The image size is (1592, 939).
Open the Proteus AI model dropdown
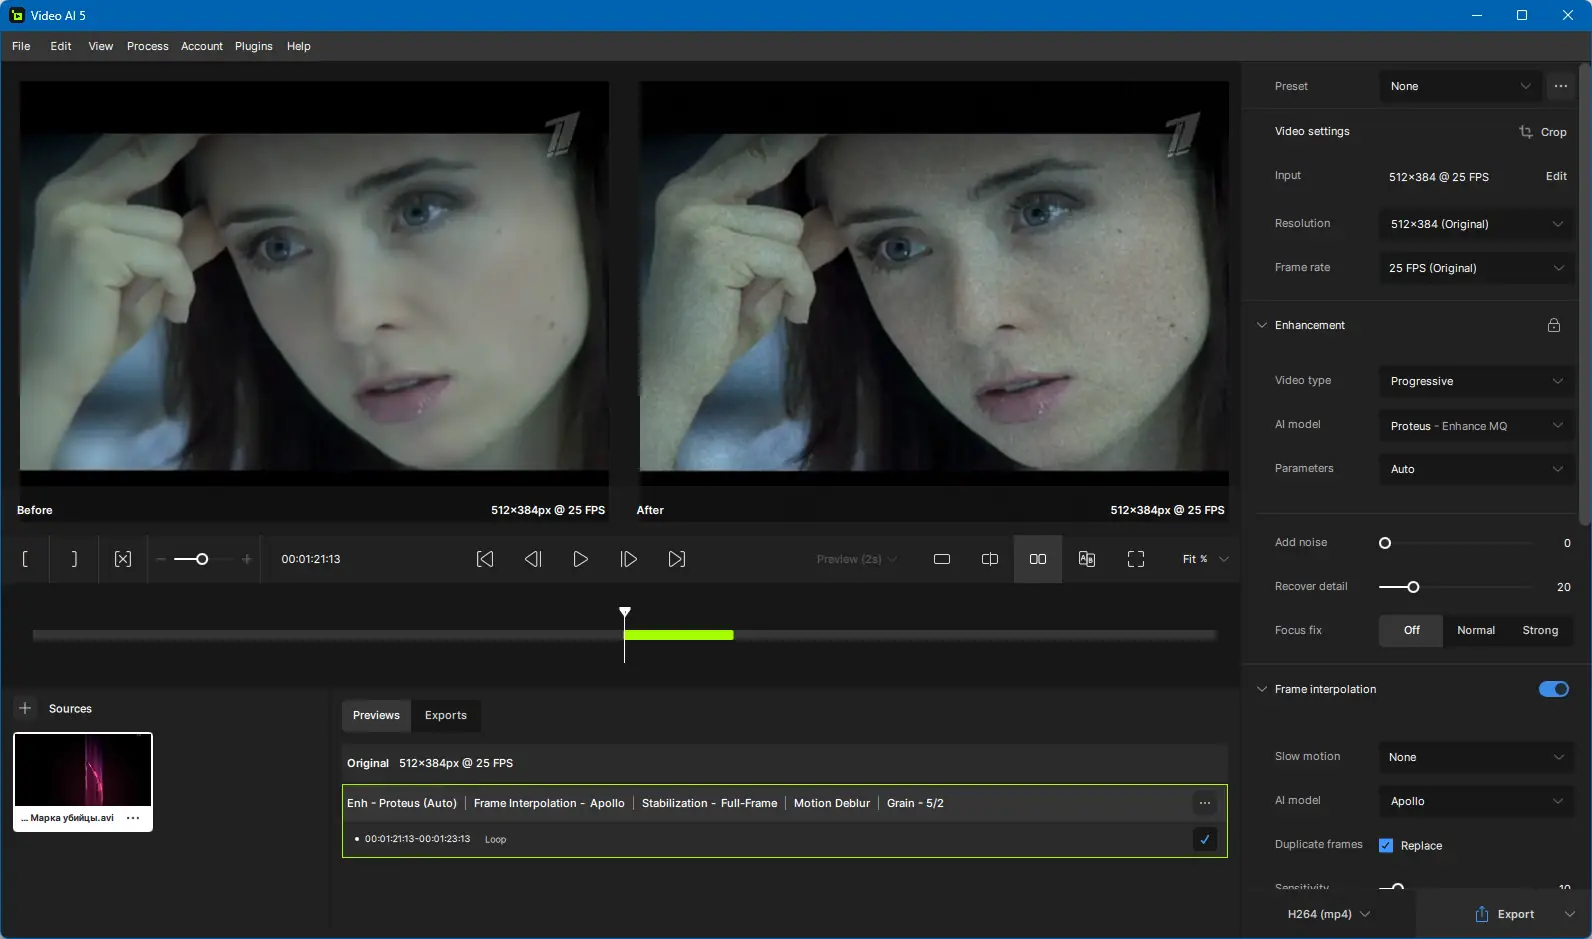point(1476,426)
